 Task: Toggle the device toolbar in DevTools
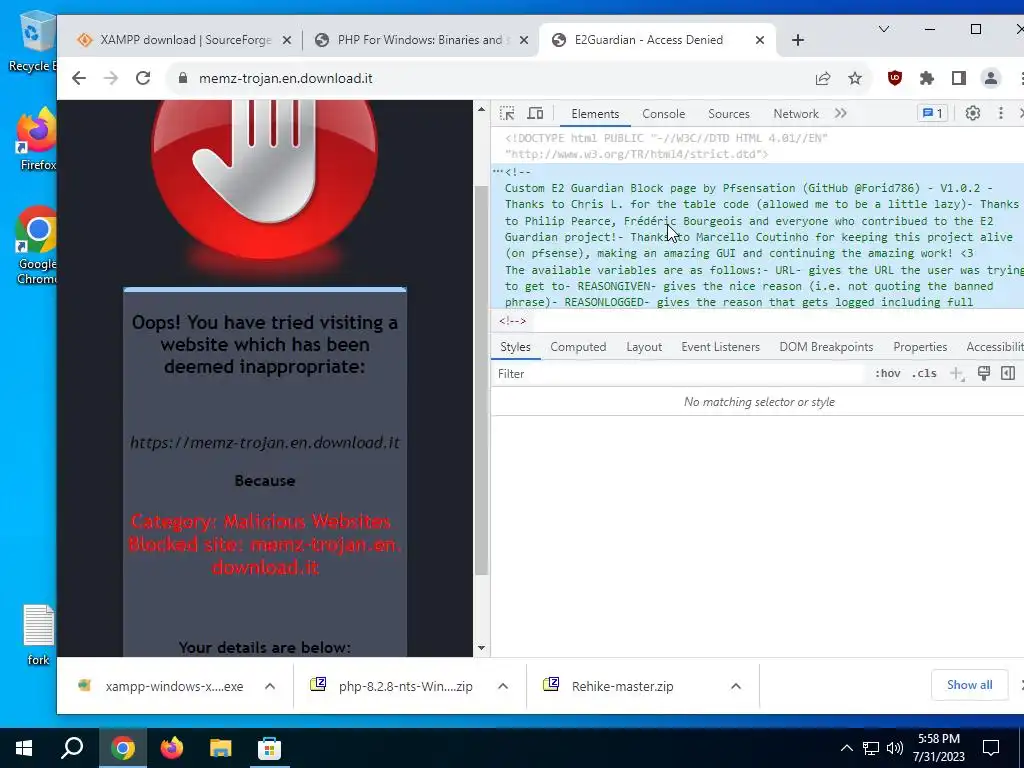536,114
